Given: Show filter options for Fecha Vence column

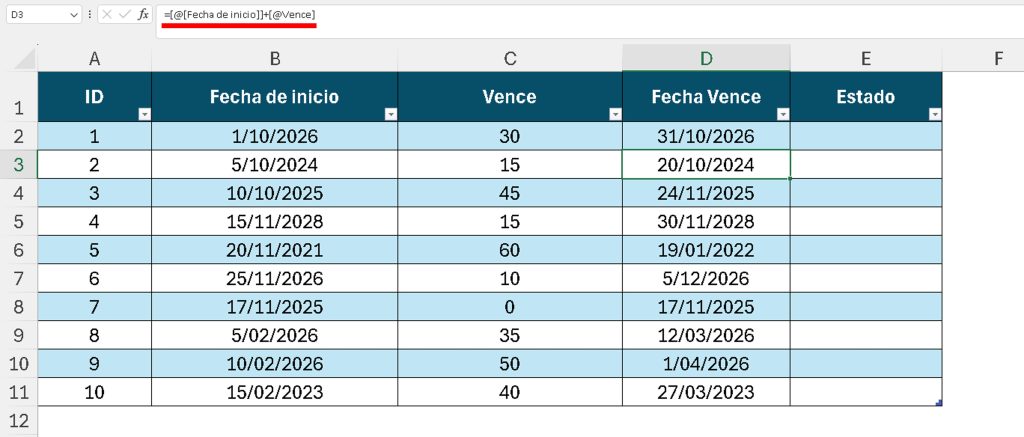Looking at the screenshot, I should pyautogui.click(x=783, y=114).
